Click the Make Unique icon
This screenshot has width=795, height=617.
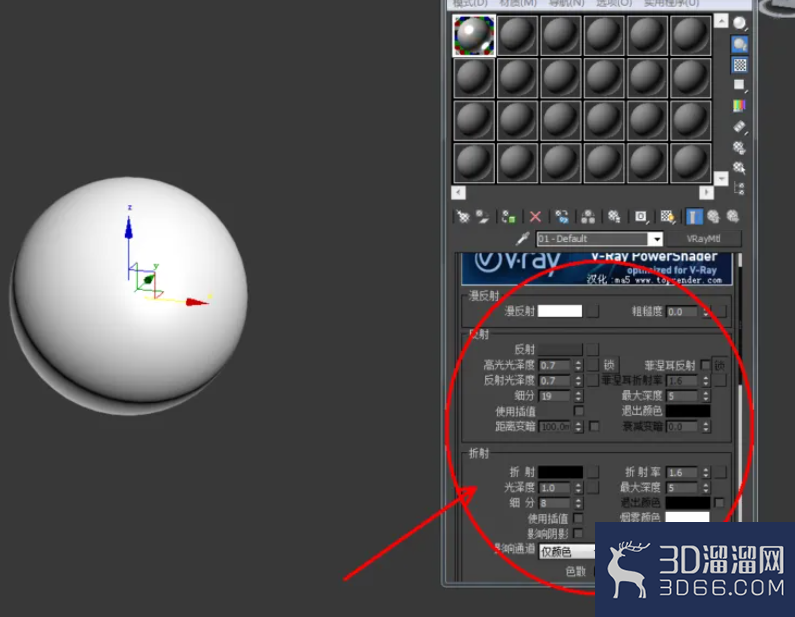588,217
